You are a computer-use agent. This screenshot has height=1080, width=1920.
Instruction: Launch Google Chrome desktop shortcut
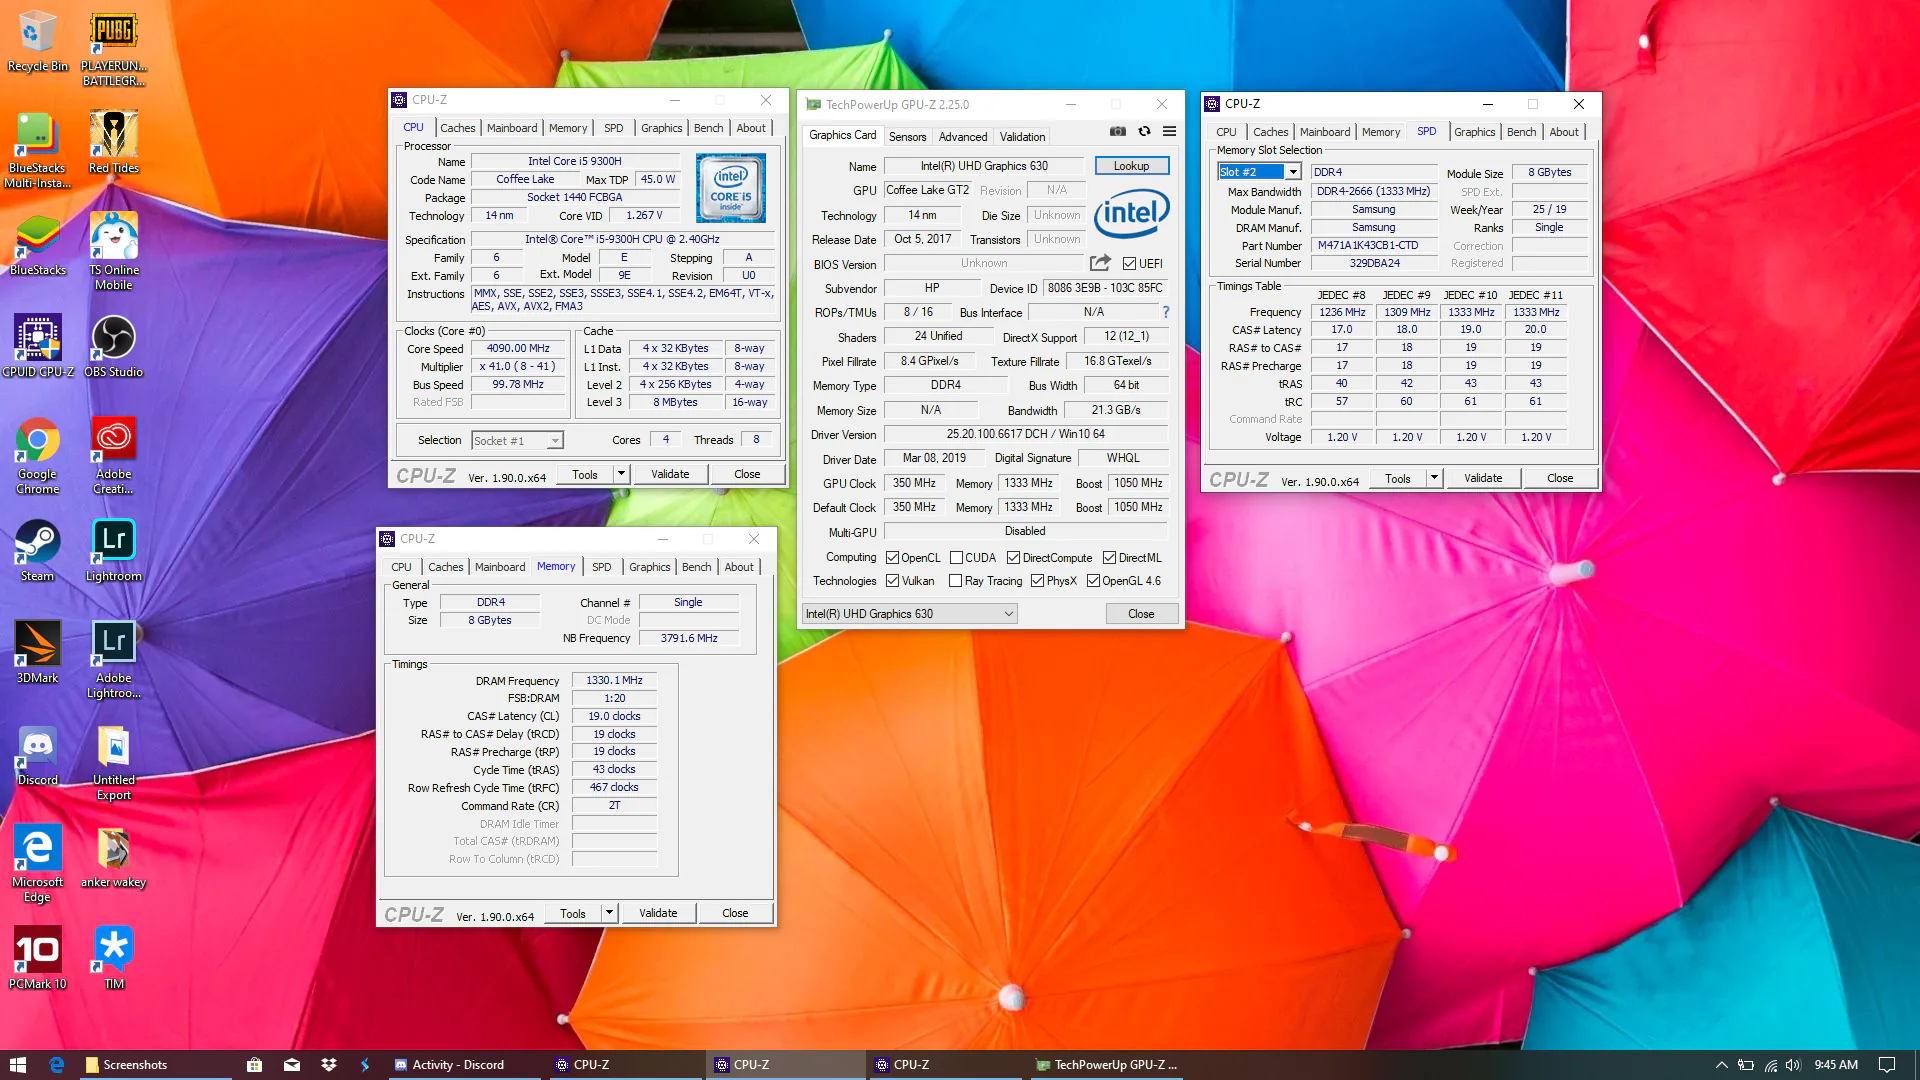37,456
